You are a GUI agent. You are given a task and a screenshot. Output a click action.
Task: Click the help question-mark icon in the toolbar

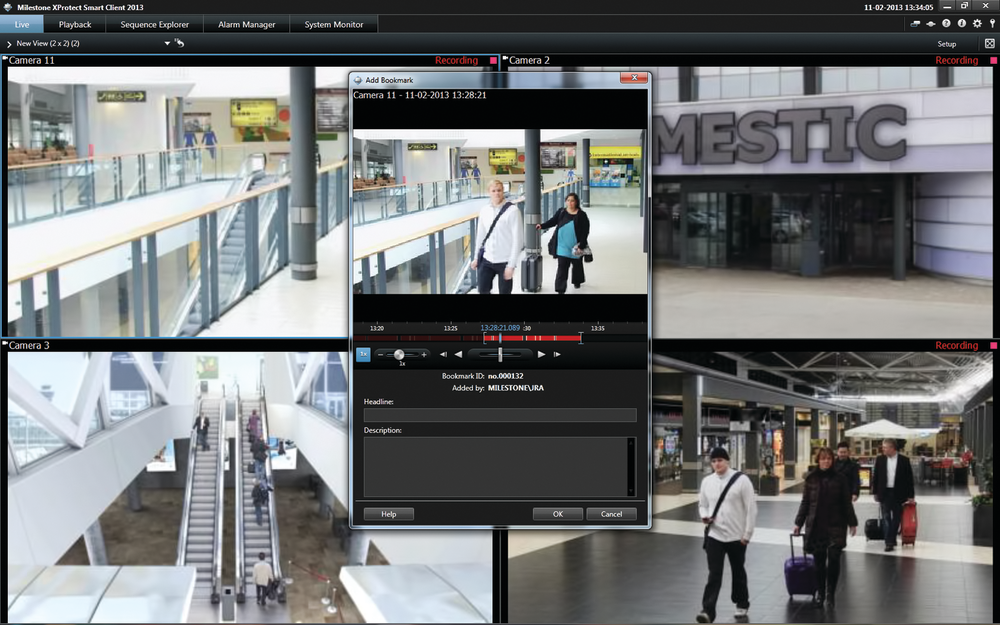[x=946, y=23]
